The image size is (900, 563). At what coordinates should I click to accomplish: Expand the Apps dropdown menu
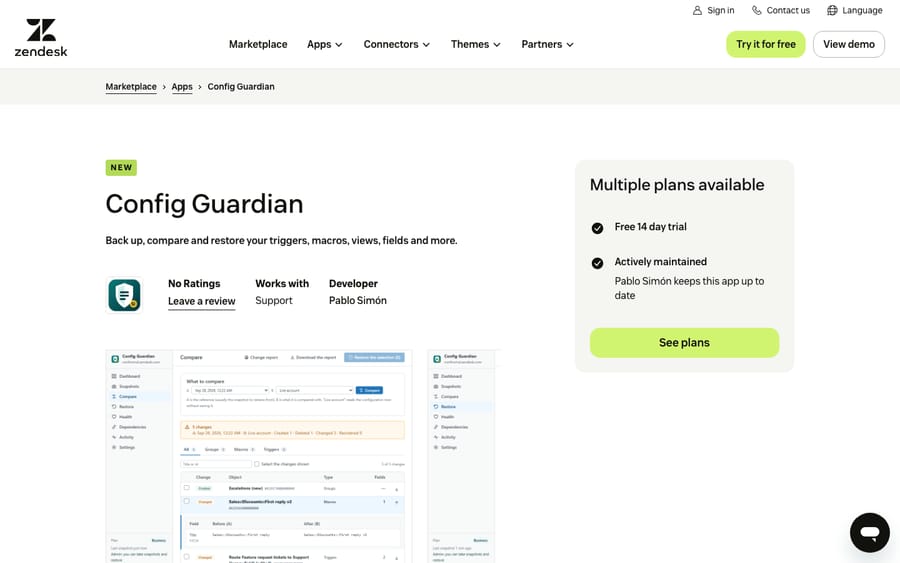(x=325, y=44)
